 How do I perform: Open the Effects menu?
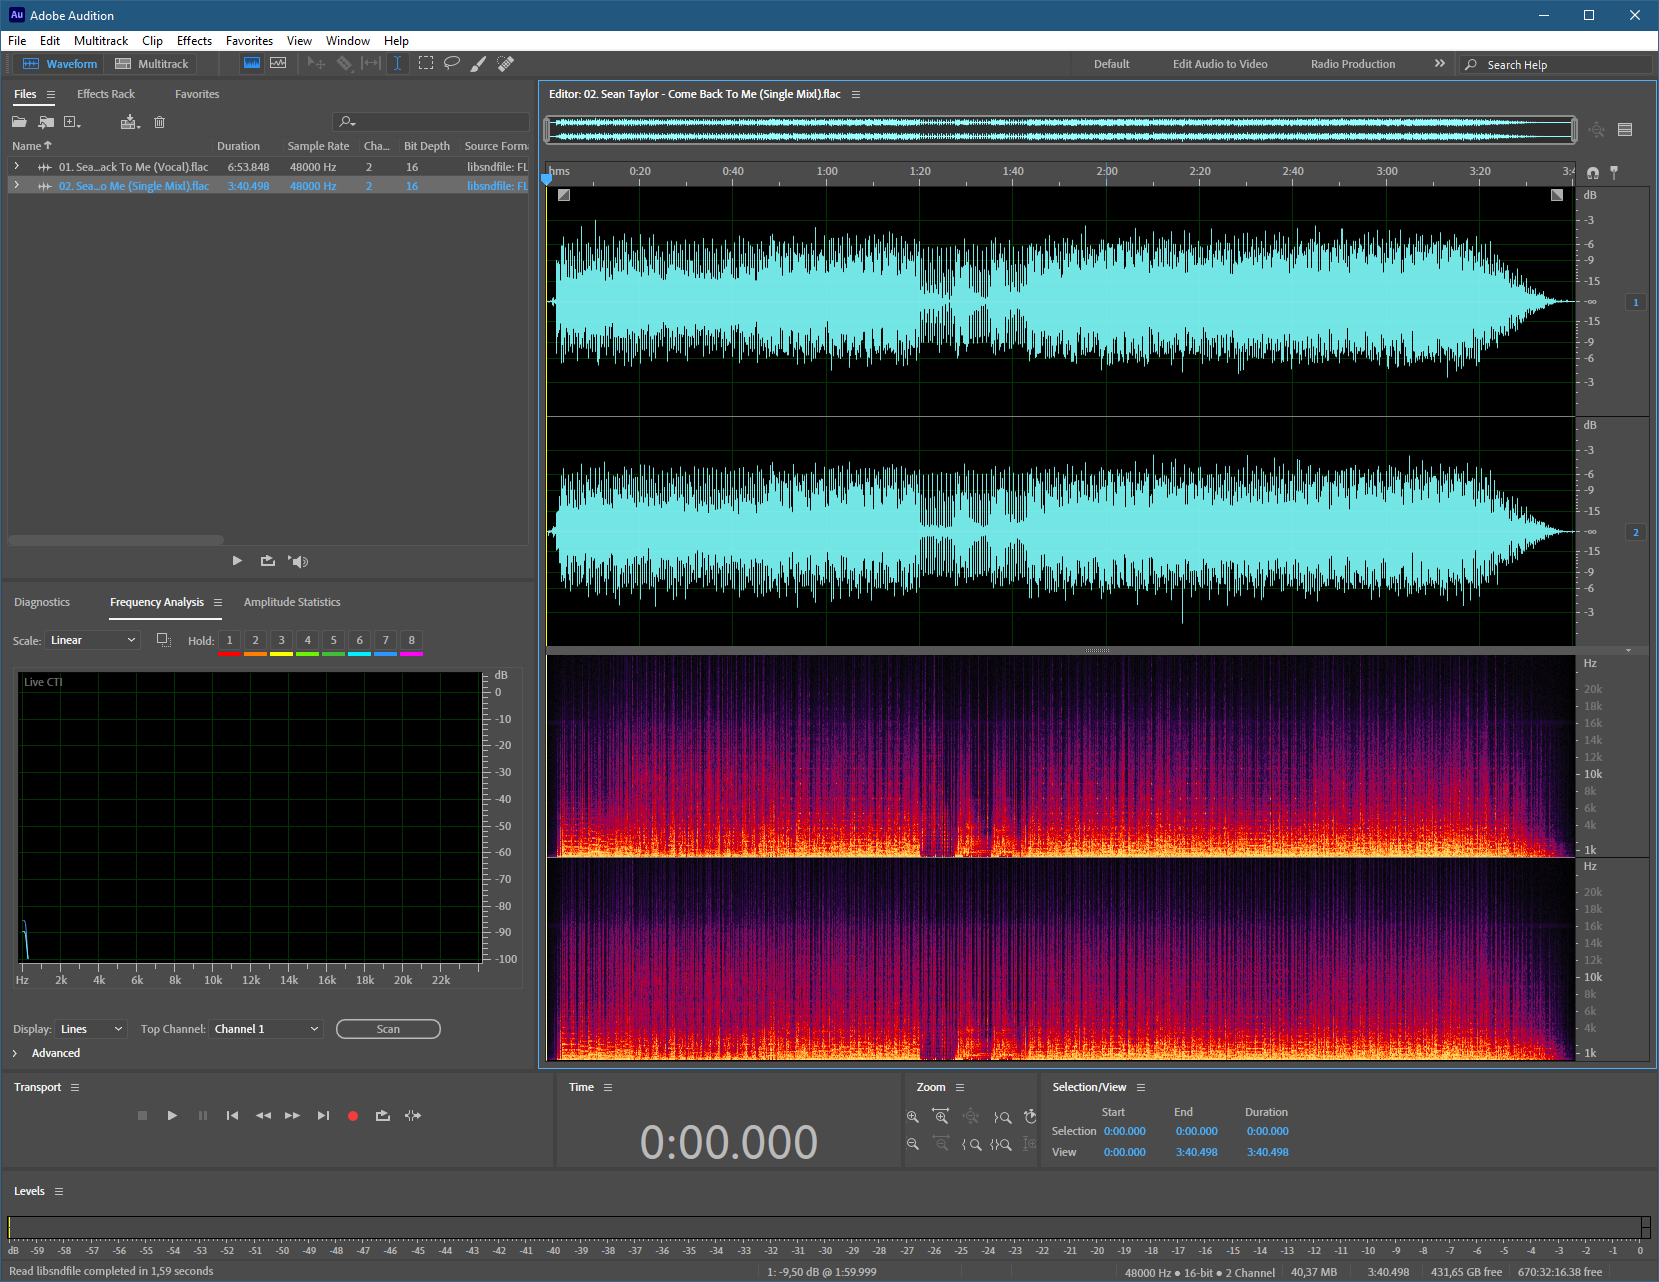[194, 41]
